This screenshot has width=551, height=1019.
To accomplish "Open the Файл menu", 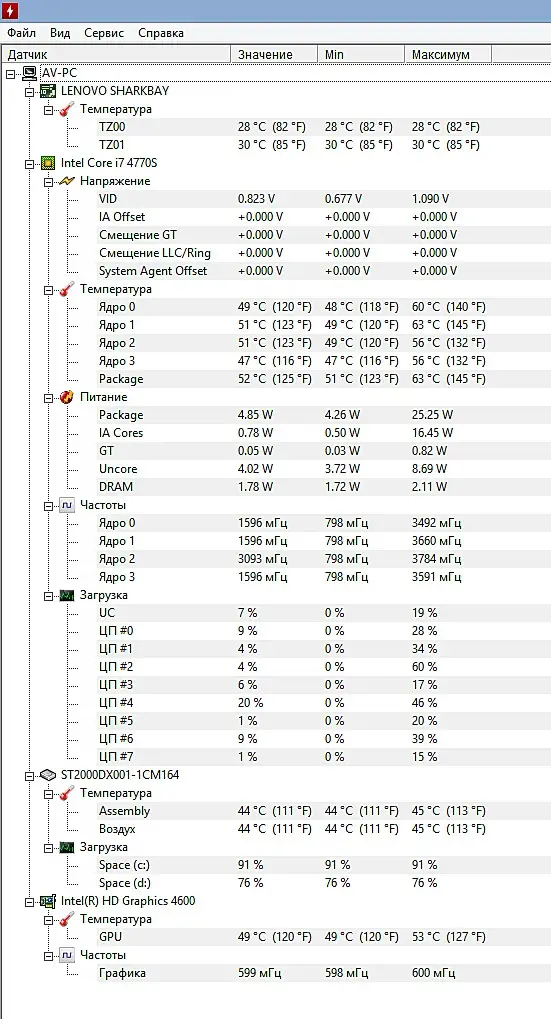I will [x=21, y=32].
